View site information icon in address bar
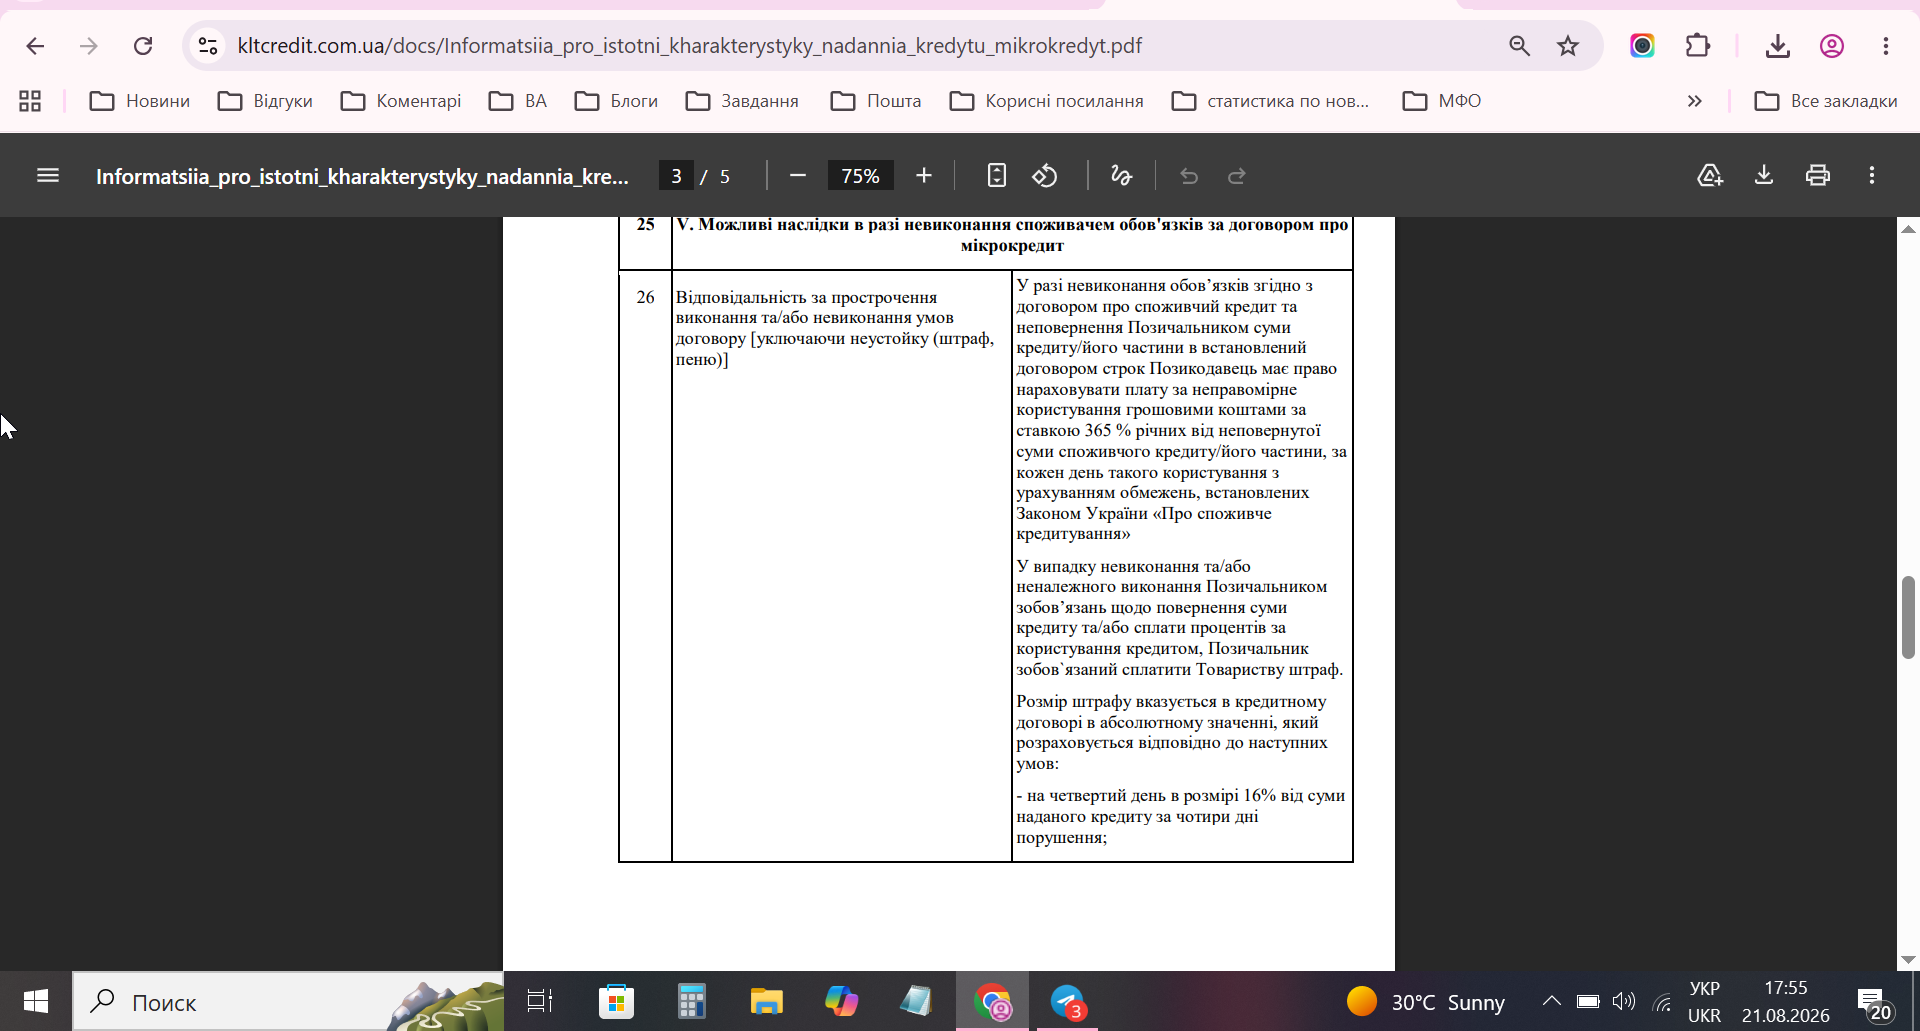1920x1031 pixels. [208, 46]
